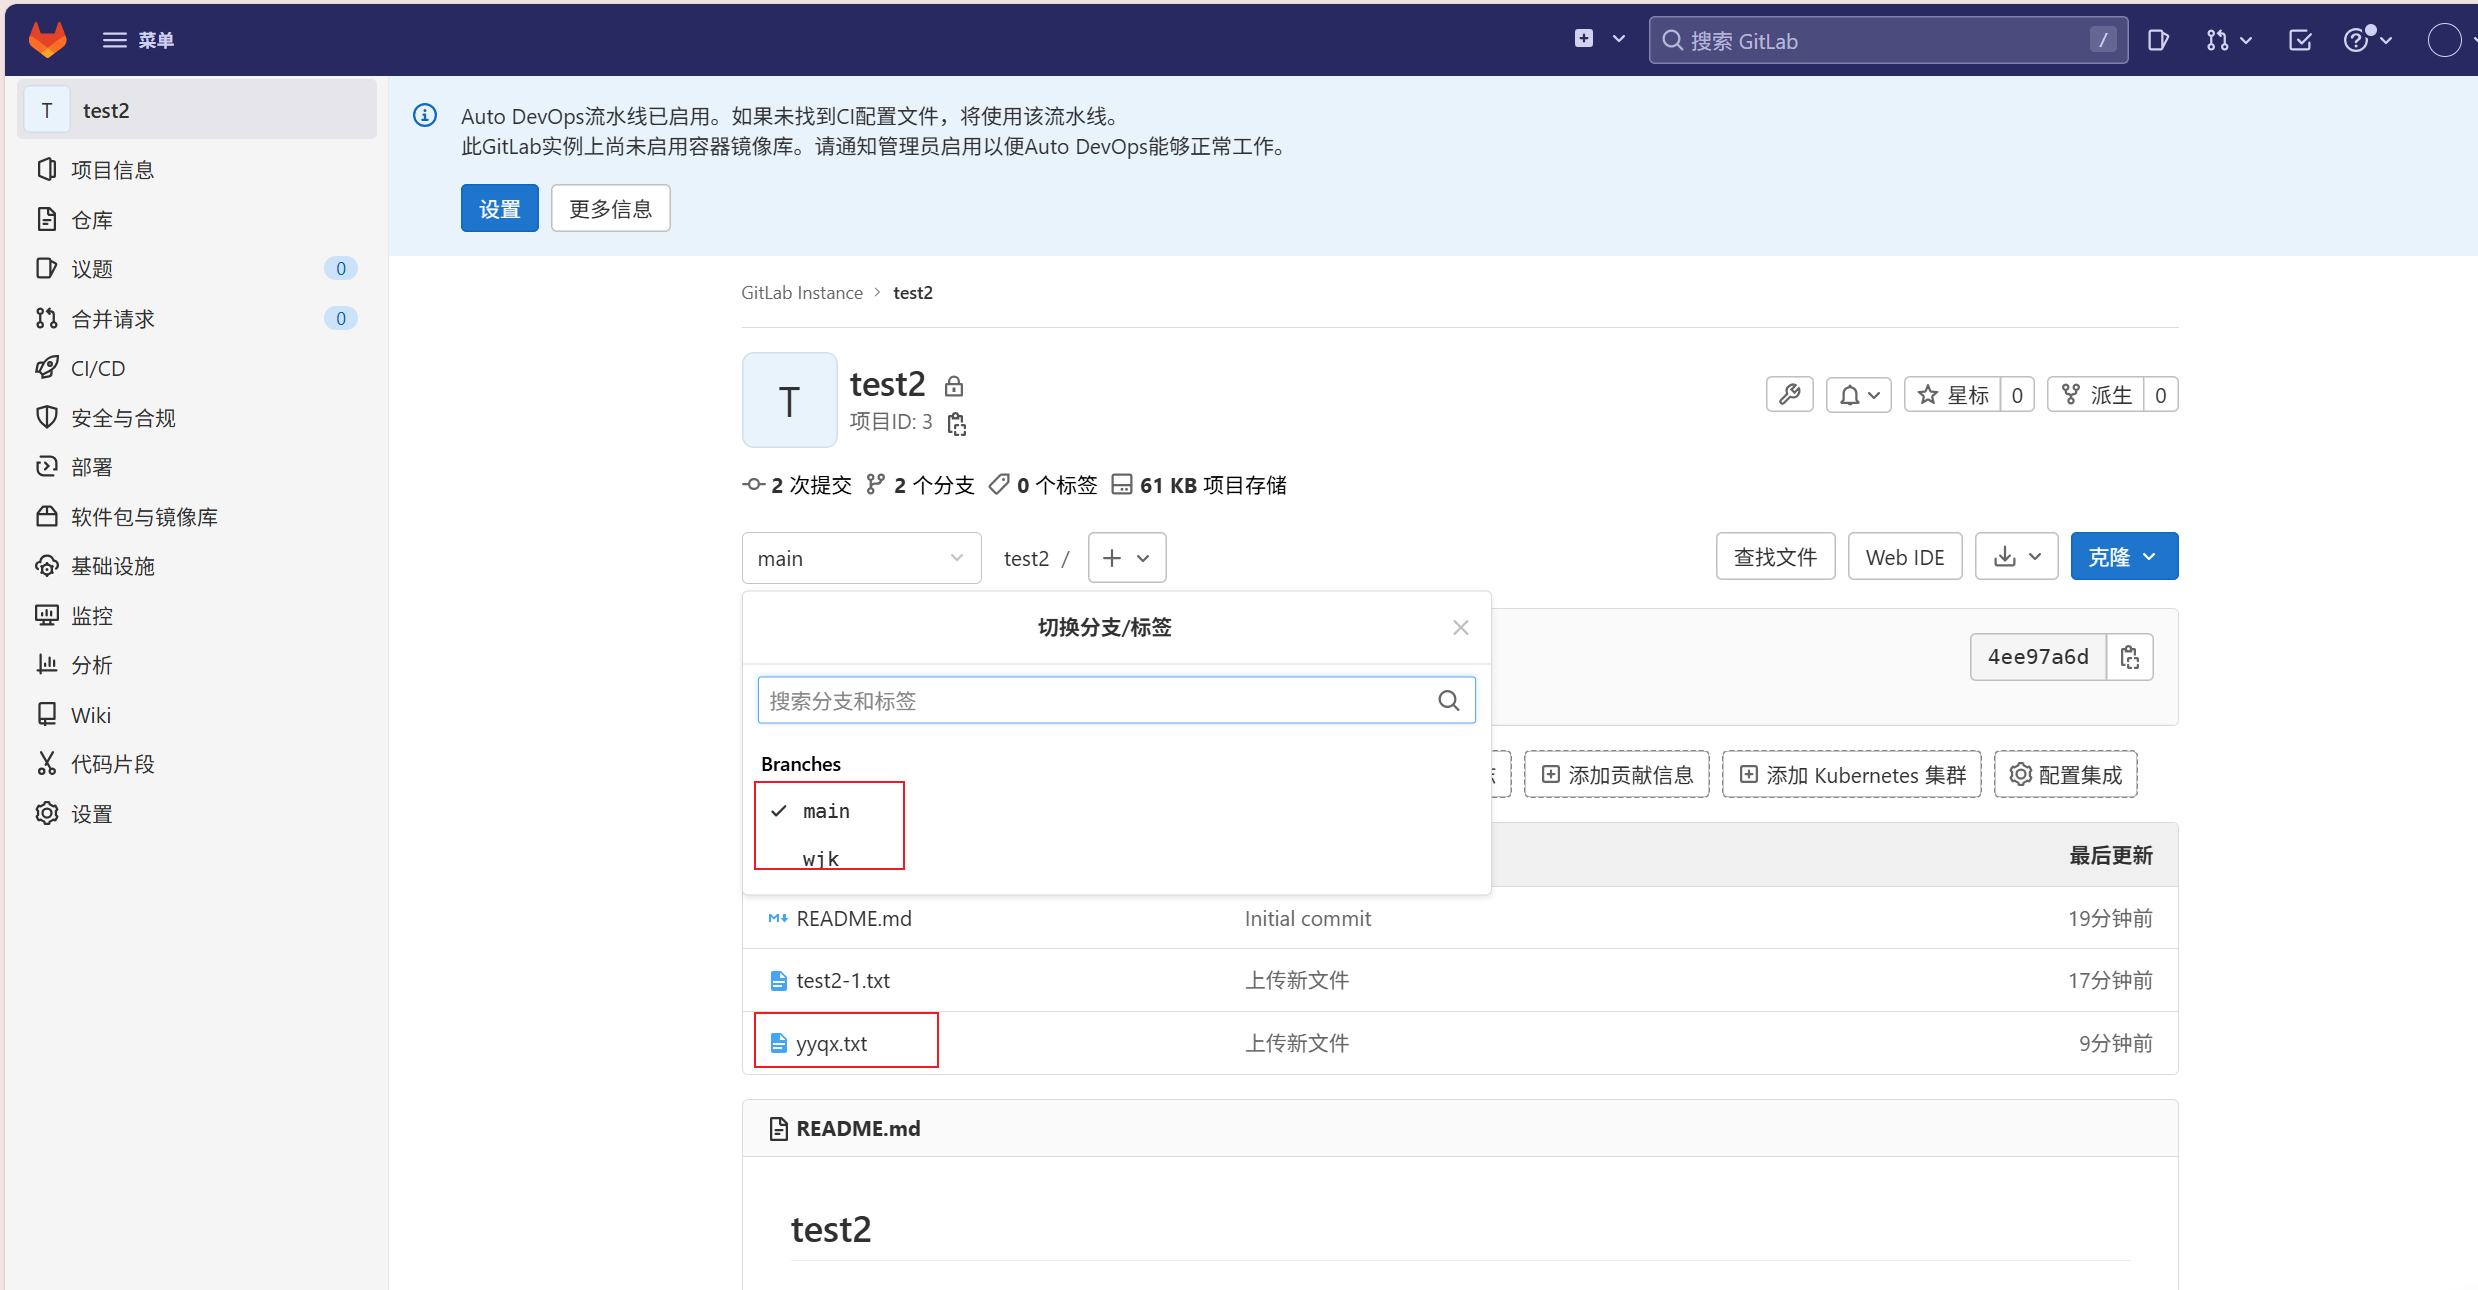Open the yyqx.txt file
The height and width of the screenshot is (1290, 2478).
click(832, 1043)
